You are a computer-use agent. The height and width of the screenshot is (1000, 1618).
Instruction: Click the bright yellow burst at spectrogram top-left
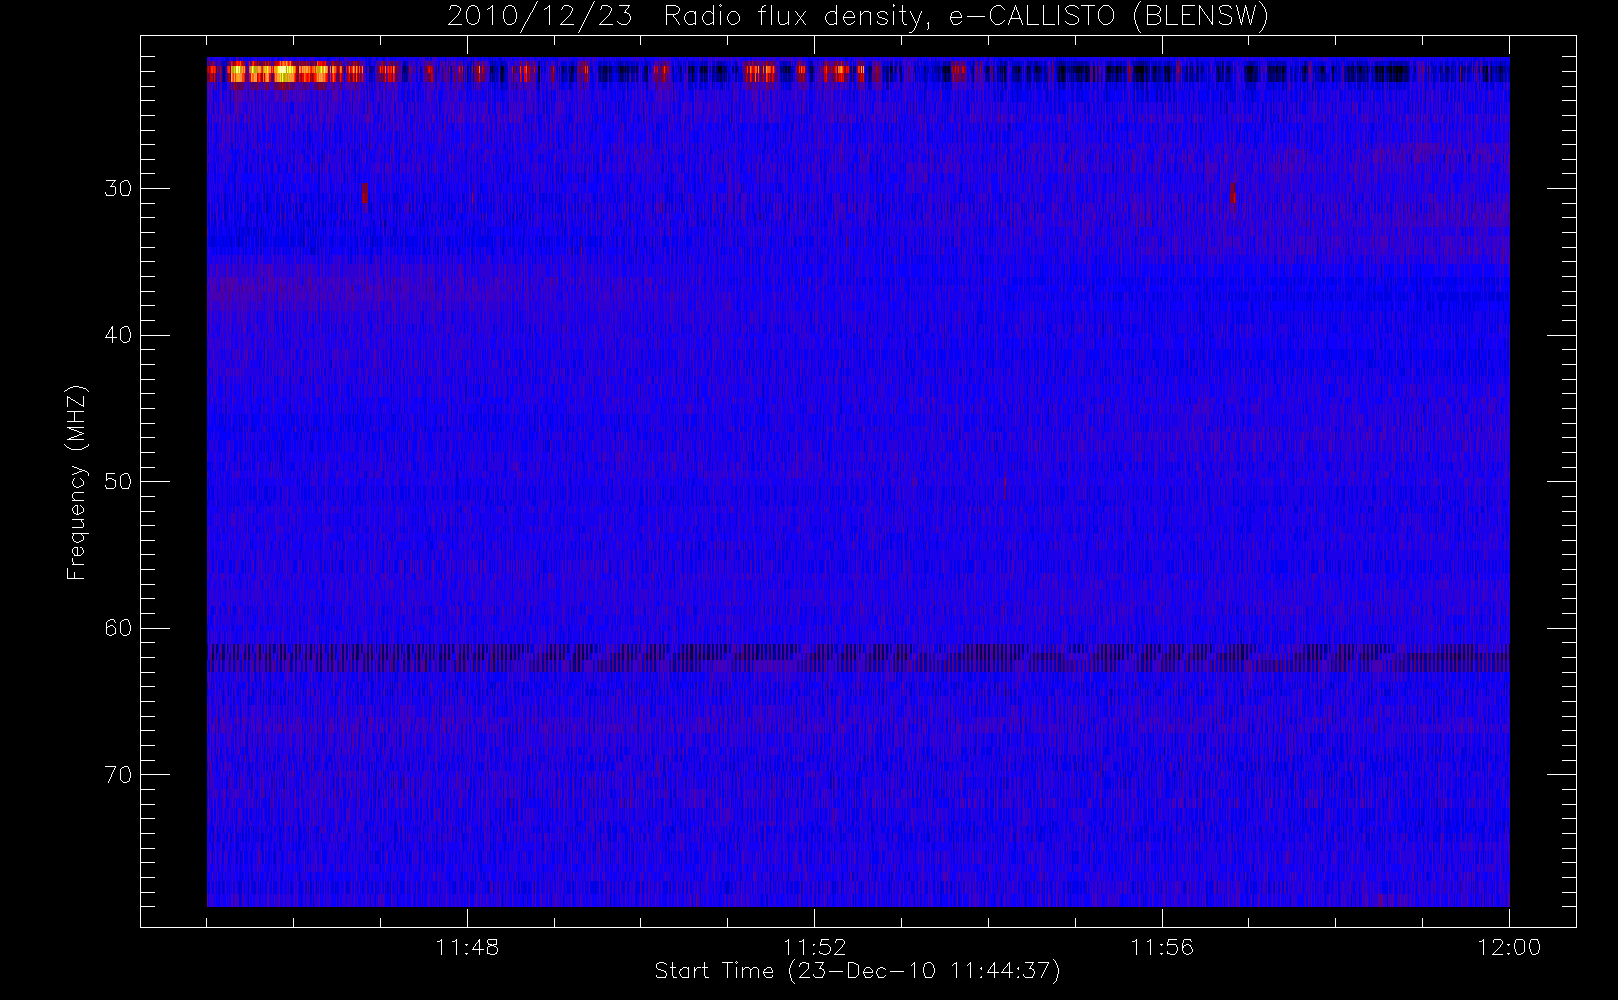click(x=285, y=72)
